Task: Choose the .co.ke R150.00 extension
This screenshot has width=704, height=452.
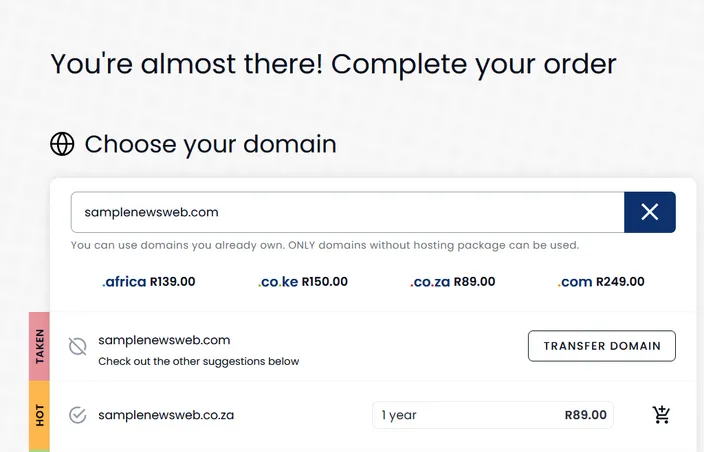Action: (x=303, y=282)
